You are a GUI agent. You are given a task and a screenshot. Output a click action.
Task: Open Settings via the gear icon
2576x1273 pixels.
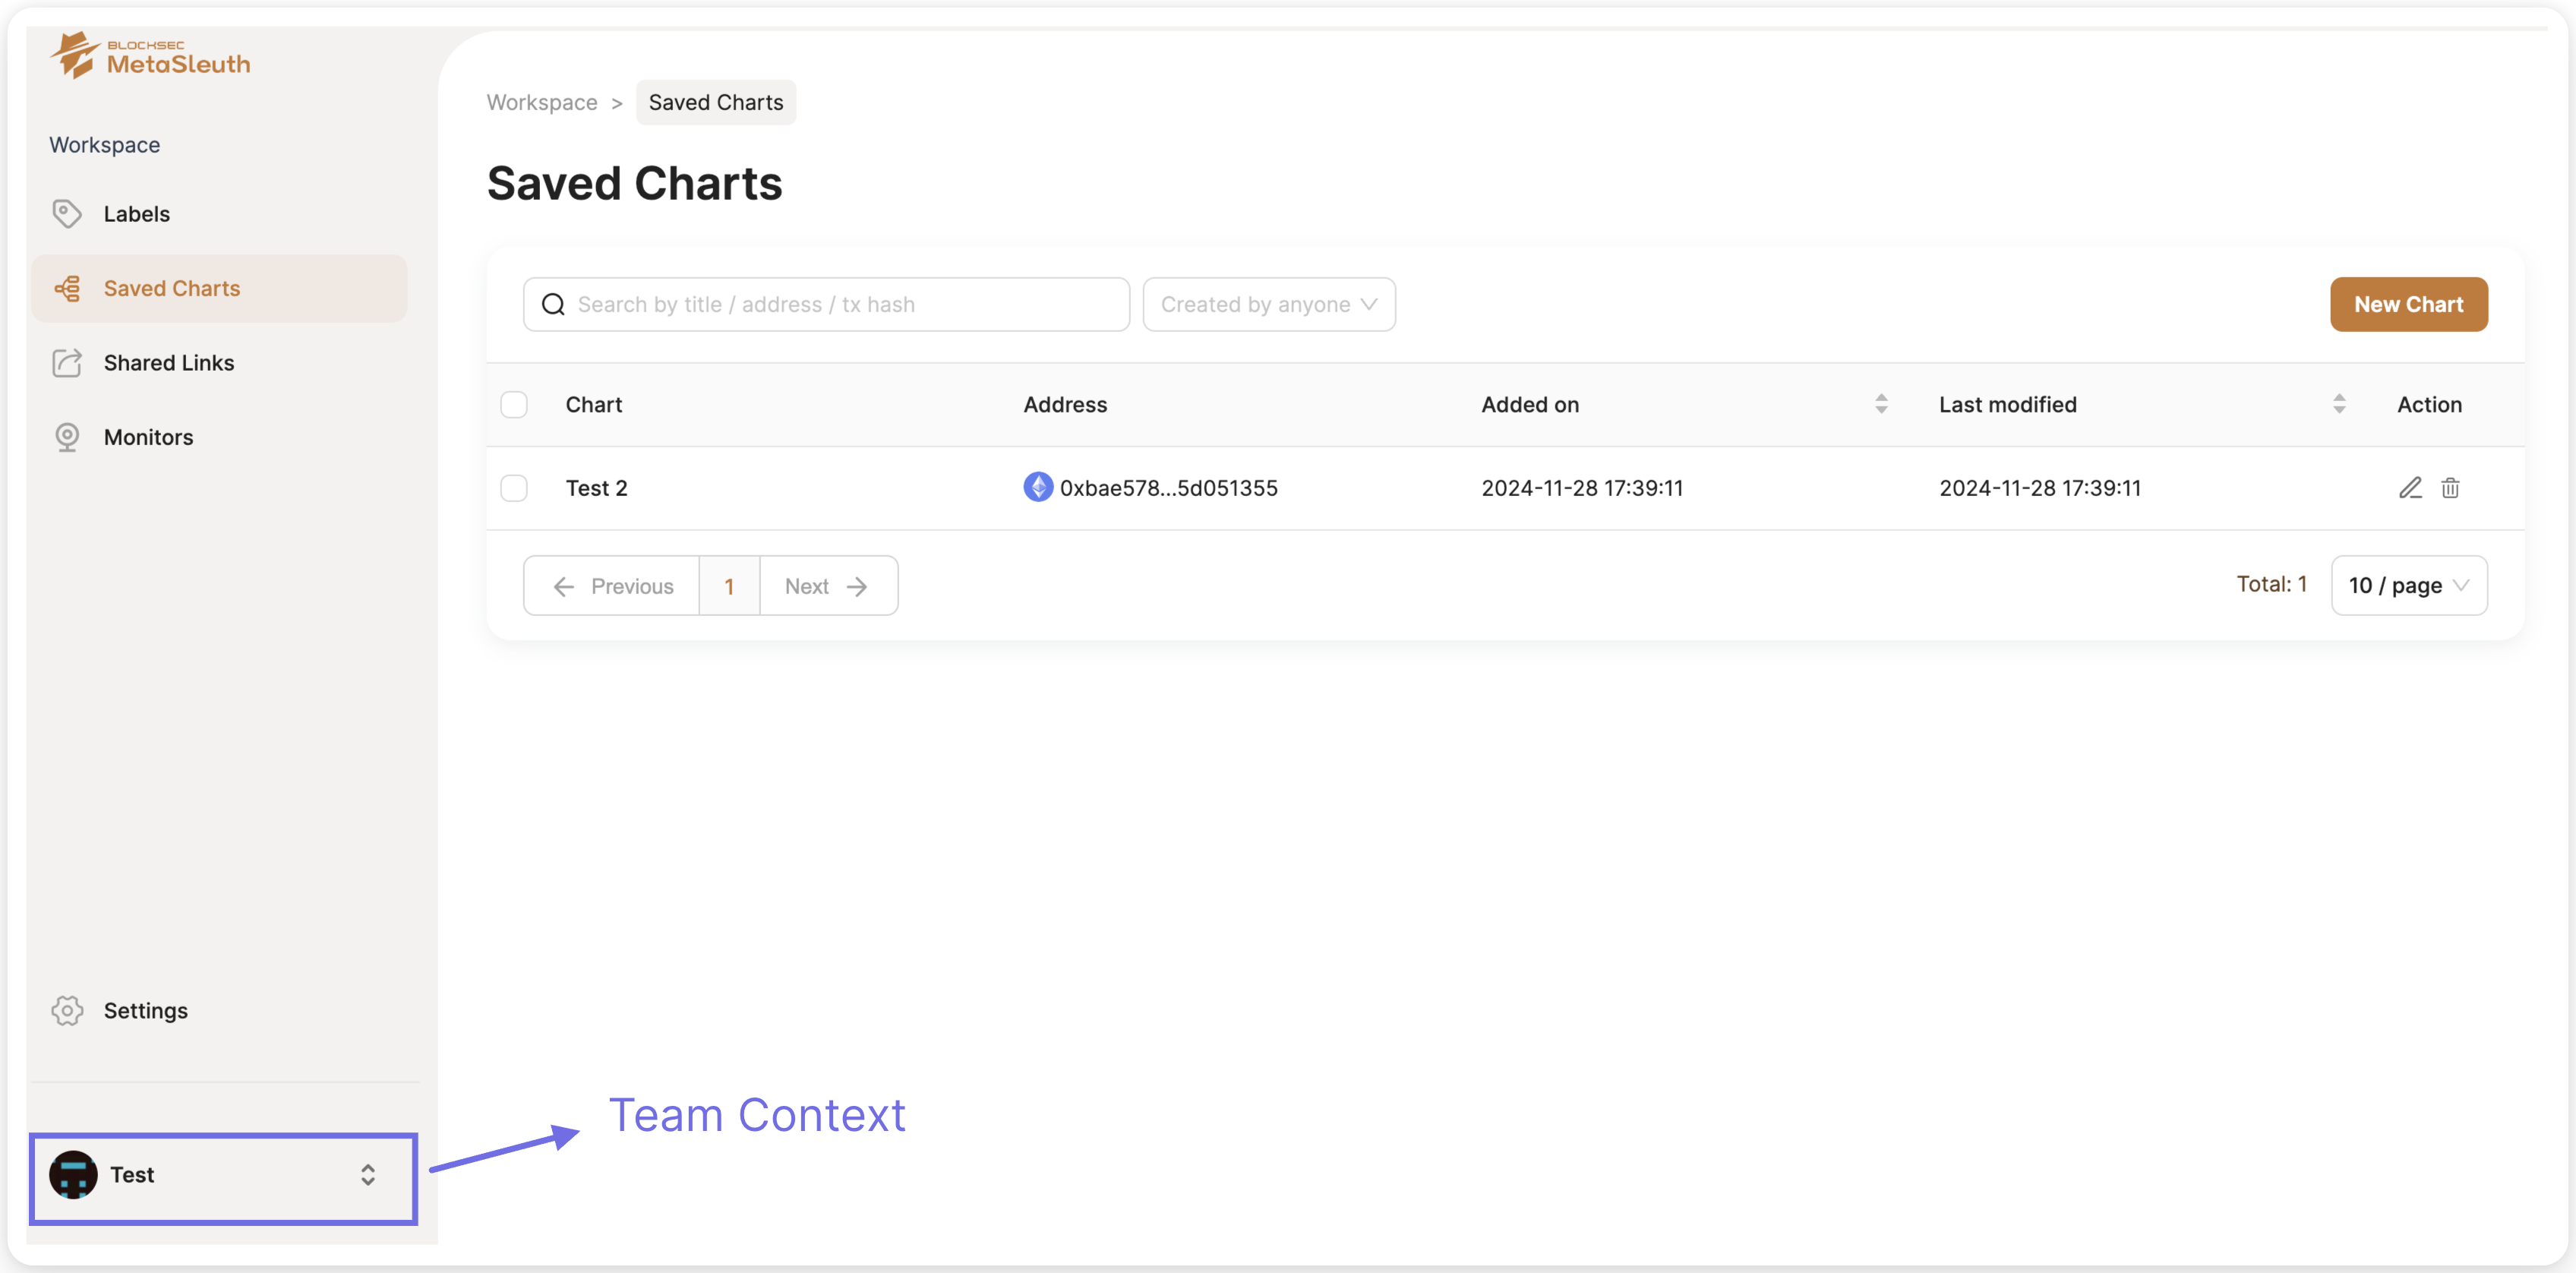pyautogui.click(x=67, y=1010)
